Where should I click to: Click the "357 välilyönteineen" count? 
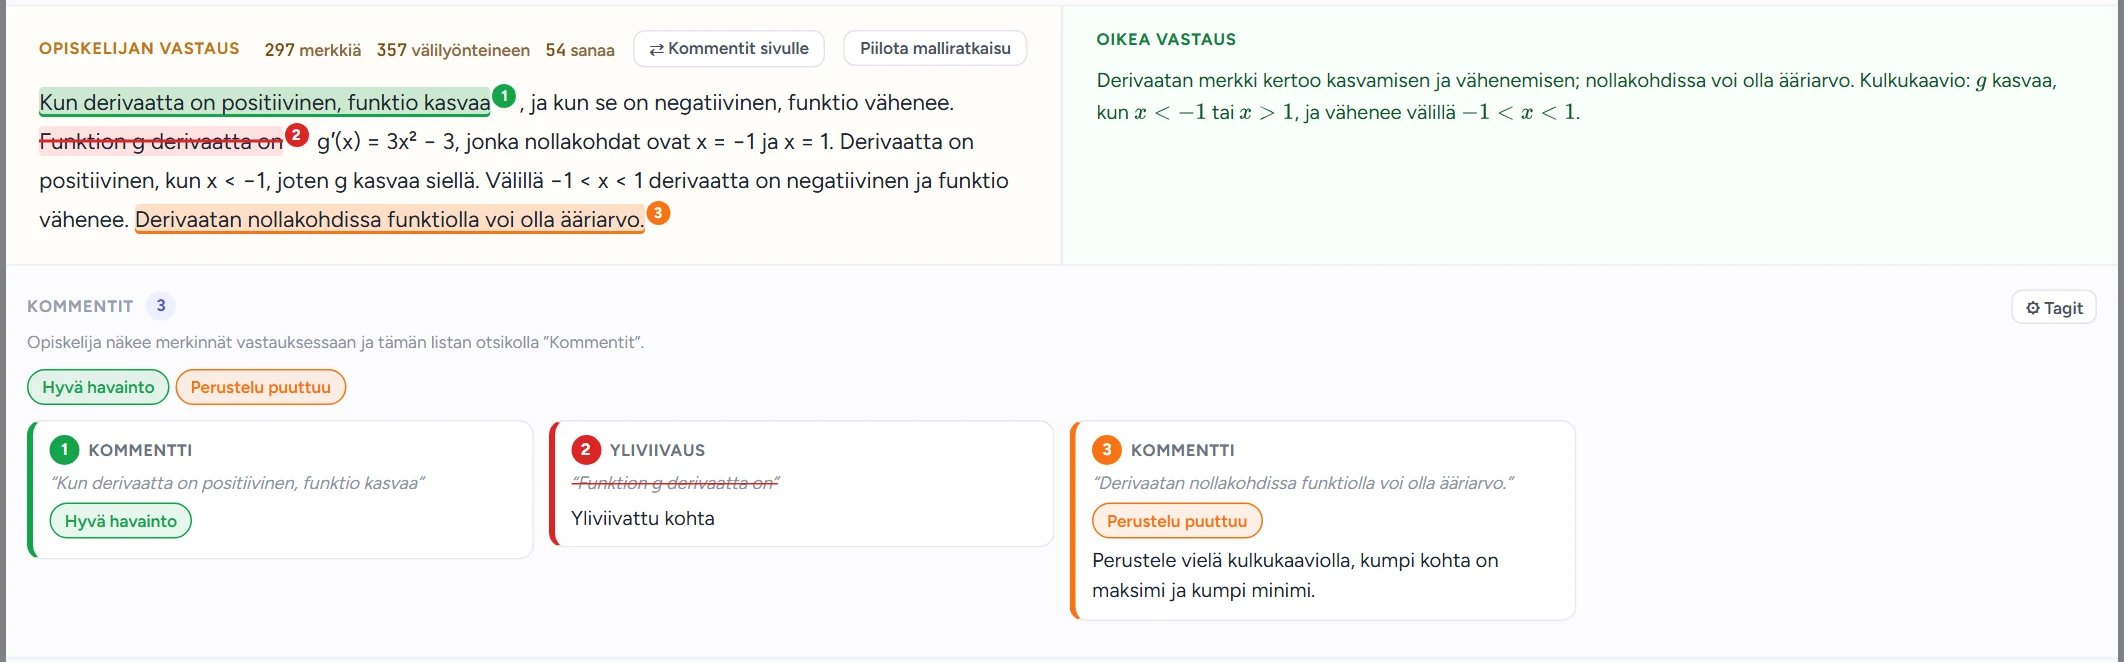tap(453, 50)
